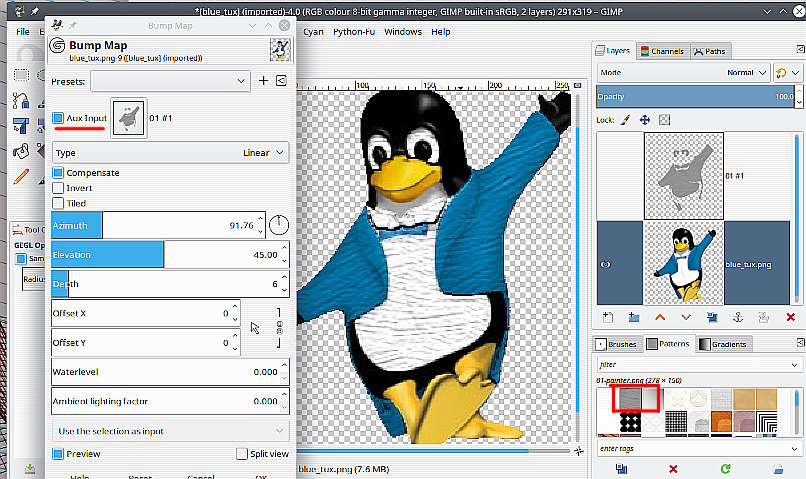806x479 pixels.
Task: Click the duplicate layer icon
Action: tap(710, 317)
